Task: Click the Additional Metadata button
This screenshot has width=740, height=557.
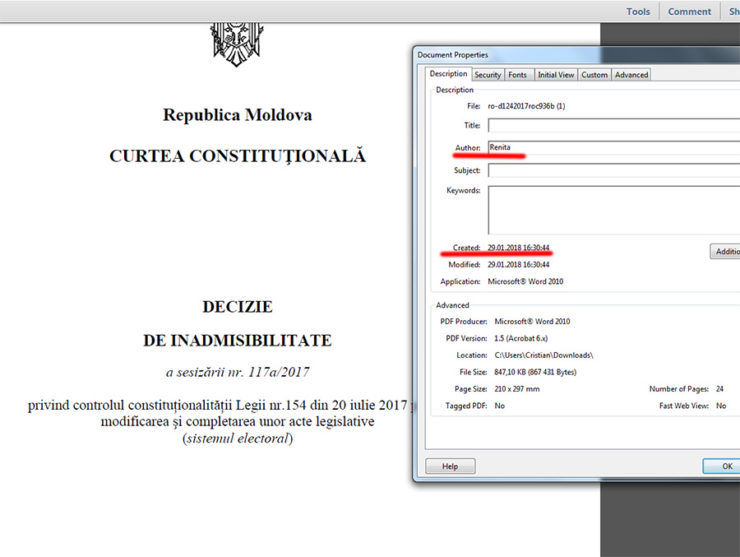Action: pyautogui.click(x=725, y=251)
